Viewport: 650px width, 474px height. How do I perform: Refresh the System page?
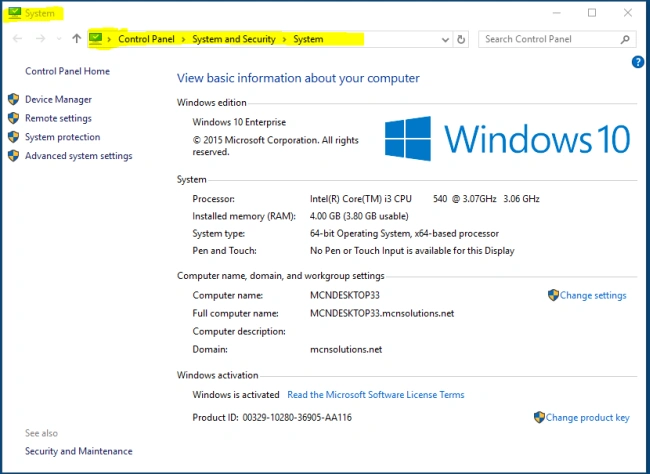461,39
